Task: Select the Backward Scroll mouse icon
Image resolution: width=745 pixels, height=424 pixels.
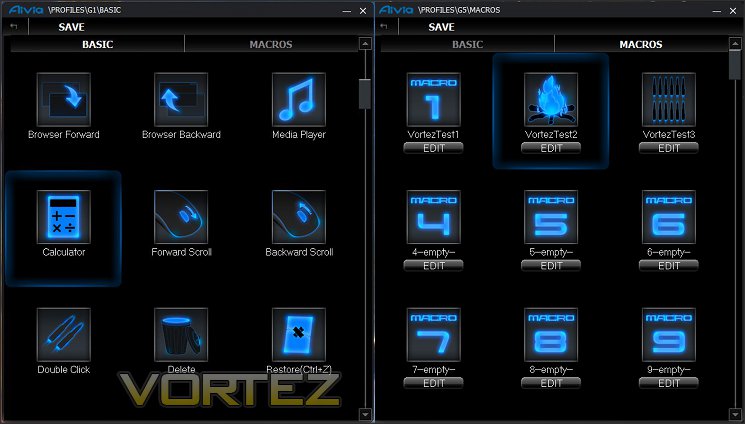Action: [299, 217]
